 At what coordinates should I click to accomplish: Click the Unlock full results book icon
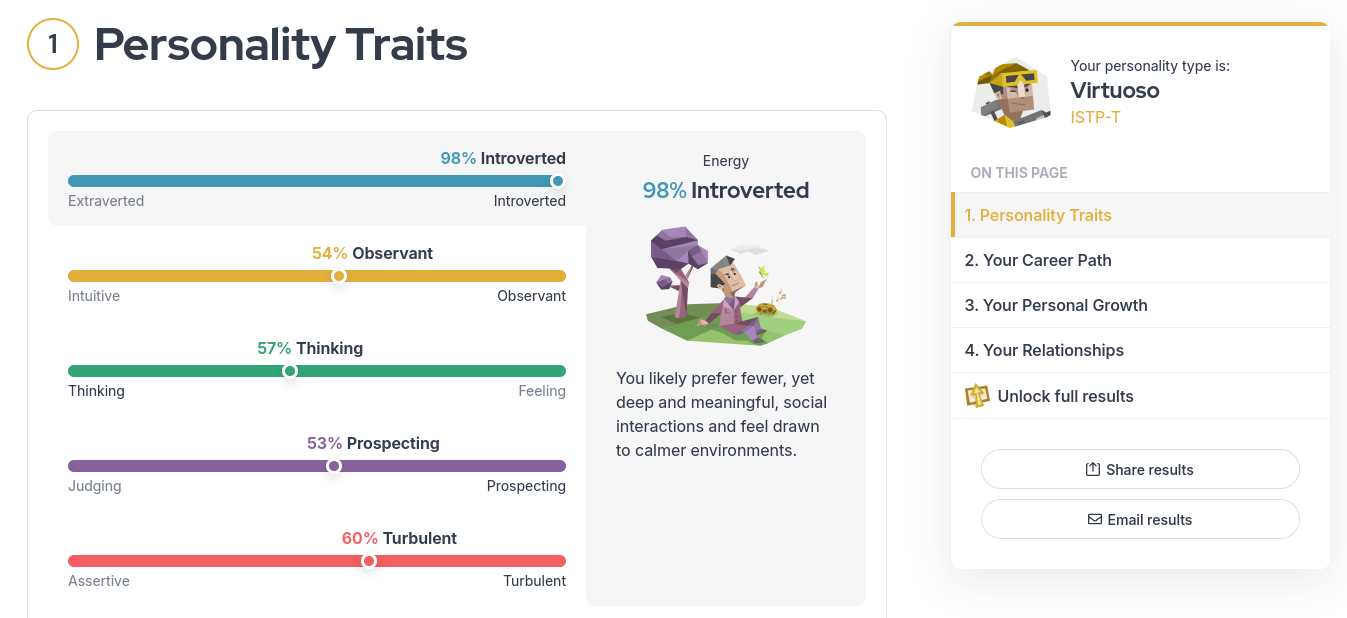pyautogui.click(x=977, y=396)
